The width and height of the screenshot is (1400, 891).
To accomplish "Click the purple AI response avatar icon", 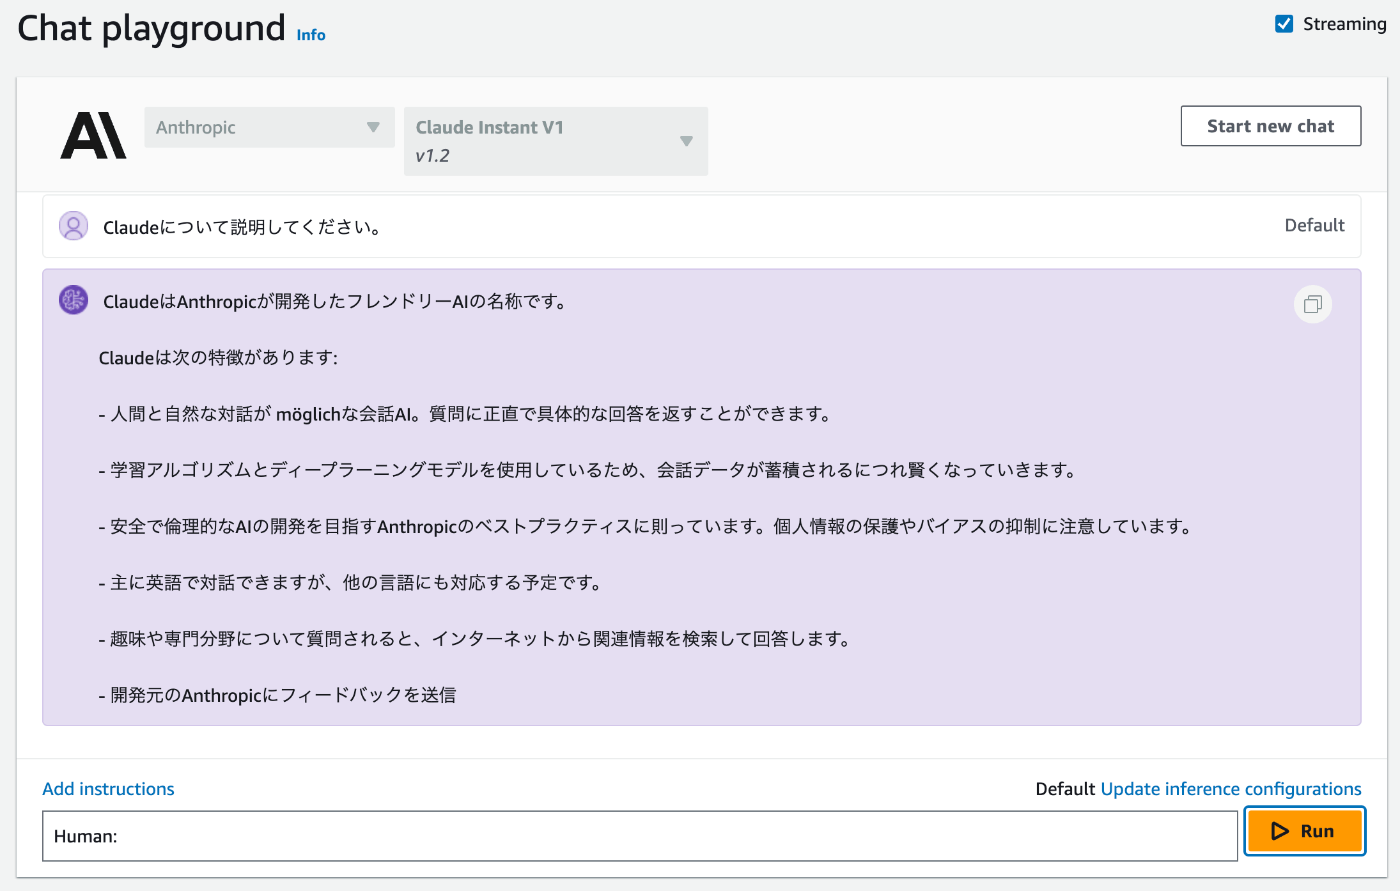I will tap(73, 300).
